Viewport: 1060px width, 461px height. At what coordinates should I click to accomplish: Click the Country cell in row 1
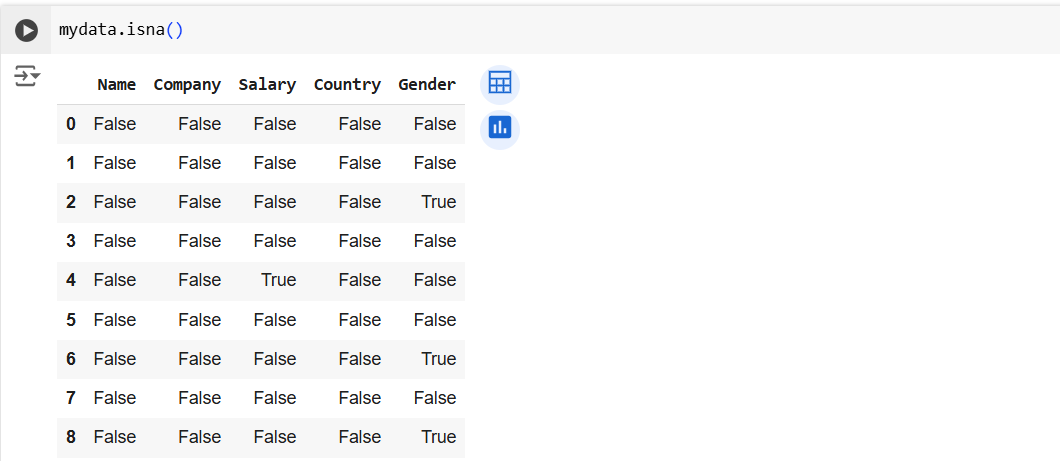[x=359, y=163]
